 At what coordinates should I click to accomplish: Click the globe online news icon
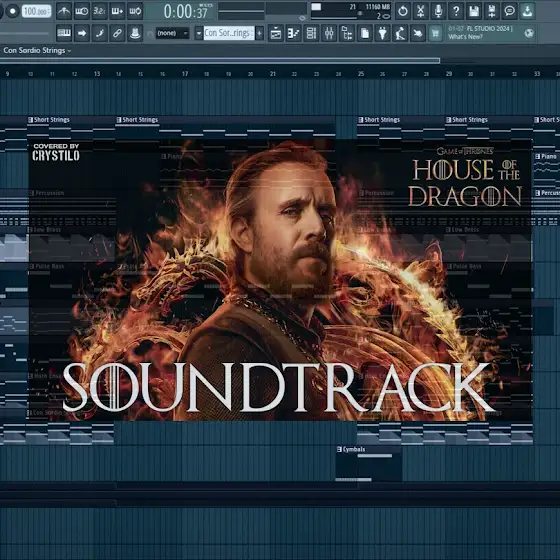(529, 33)
